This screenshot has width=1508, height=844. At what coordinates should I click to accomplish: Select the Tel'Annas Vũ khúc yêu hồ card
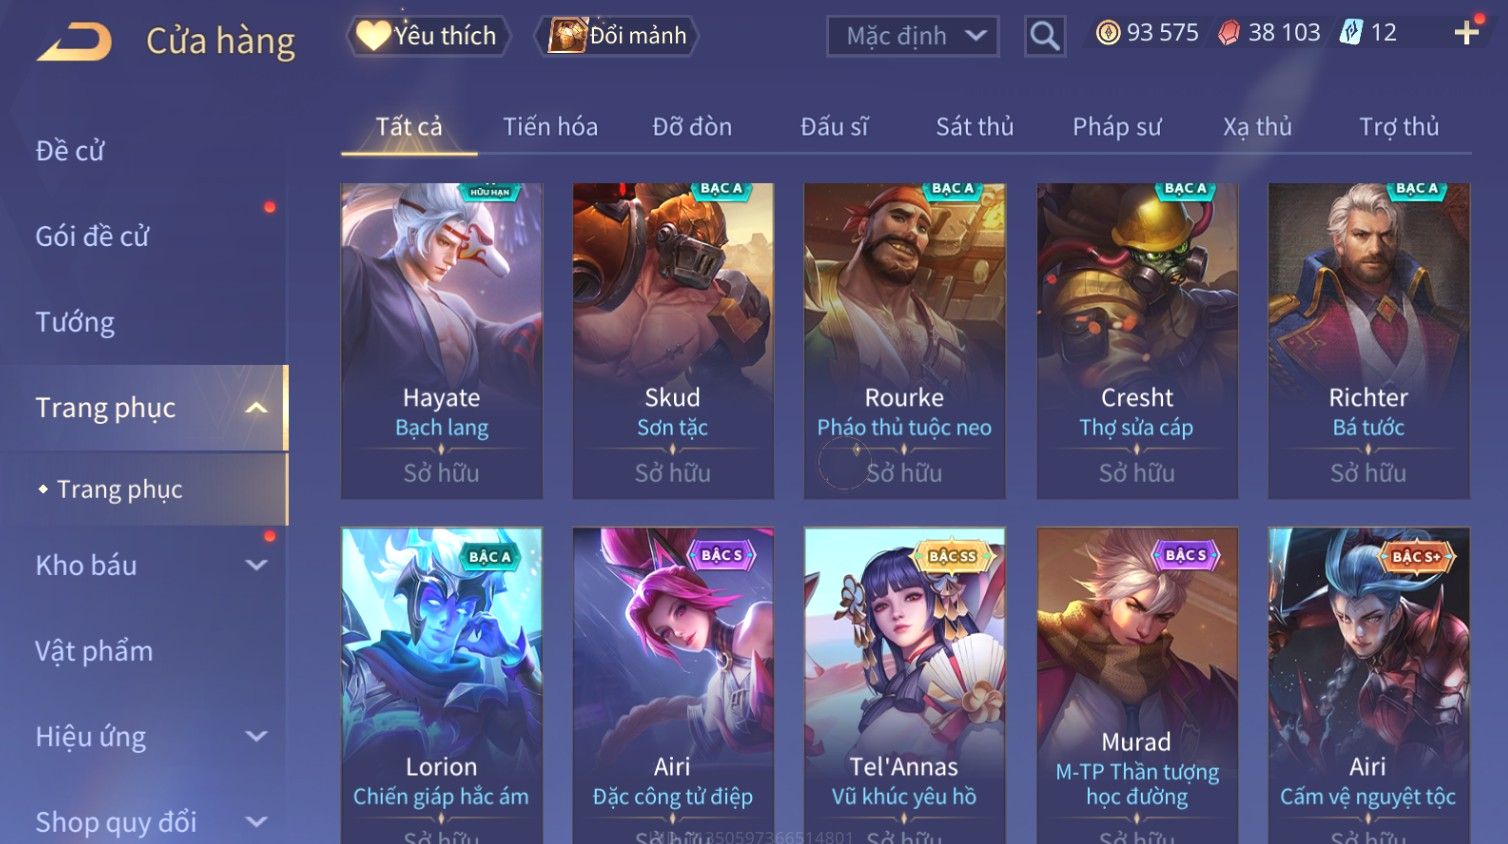click(905, 685)
